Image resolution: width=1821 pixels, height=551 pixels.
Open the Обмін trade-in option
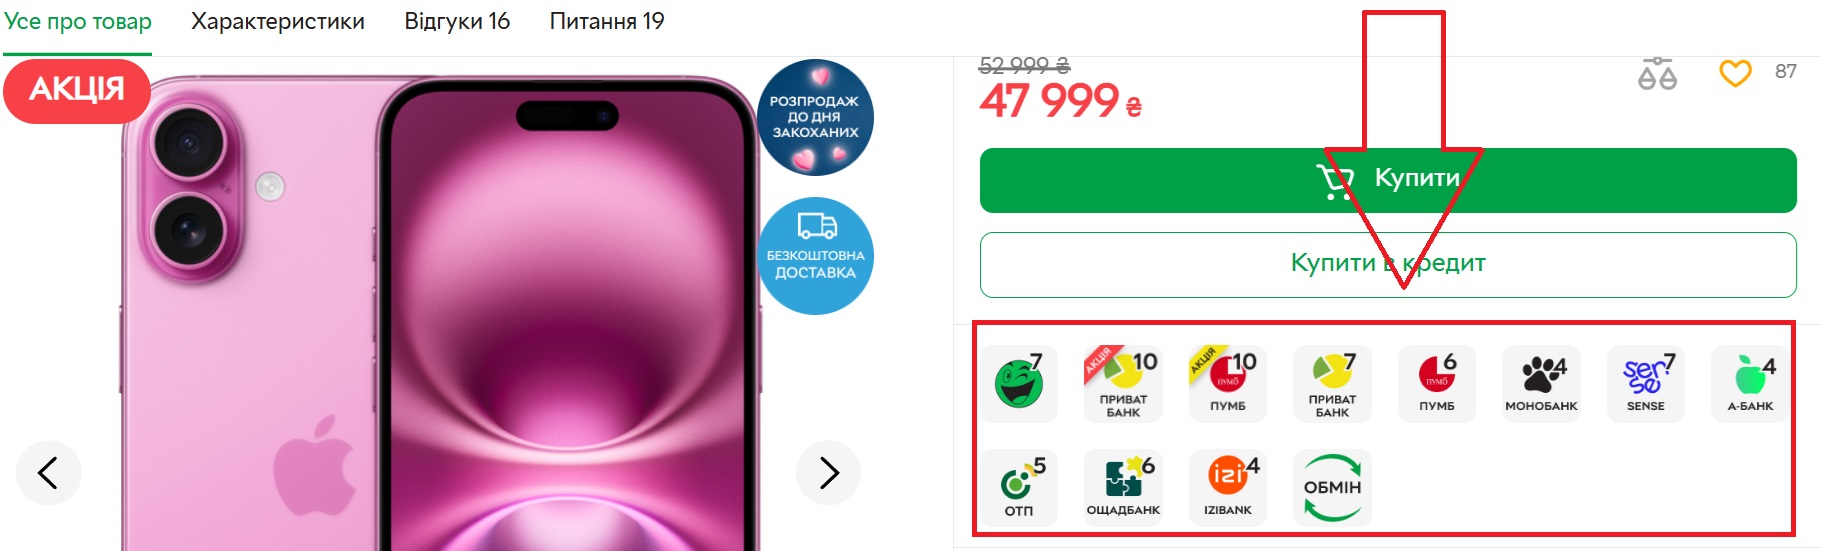[x=1332, y=488]
